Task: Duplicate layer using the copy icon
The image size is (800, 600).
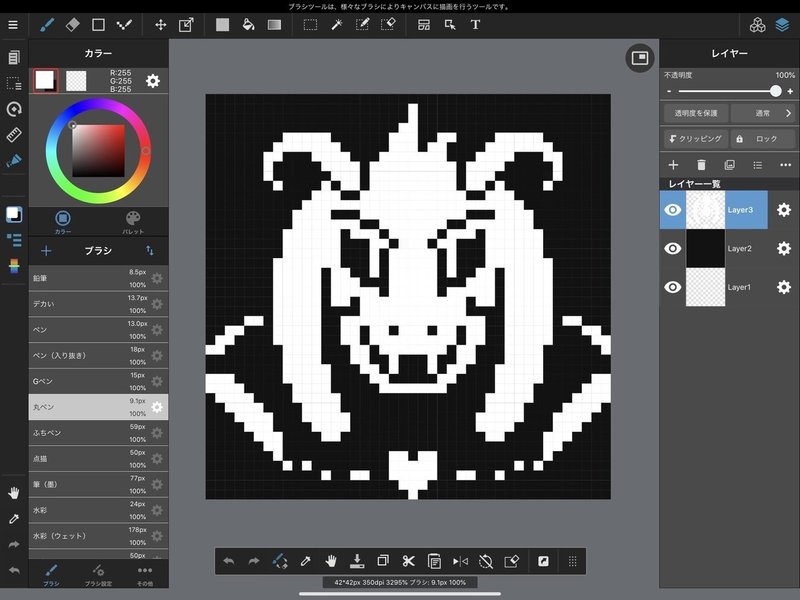Action: click(730, 164)
